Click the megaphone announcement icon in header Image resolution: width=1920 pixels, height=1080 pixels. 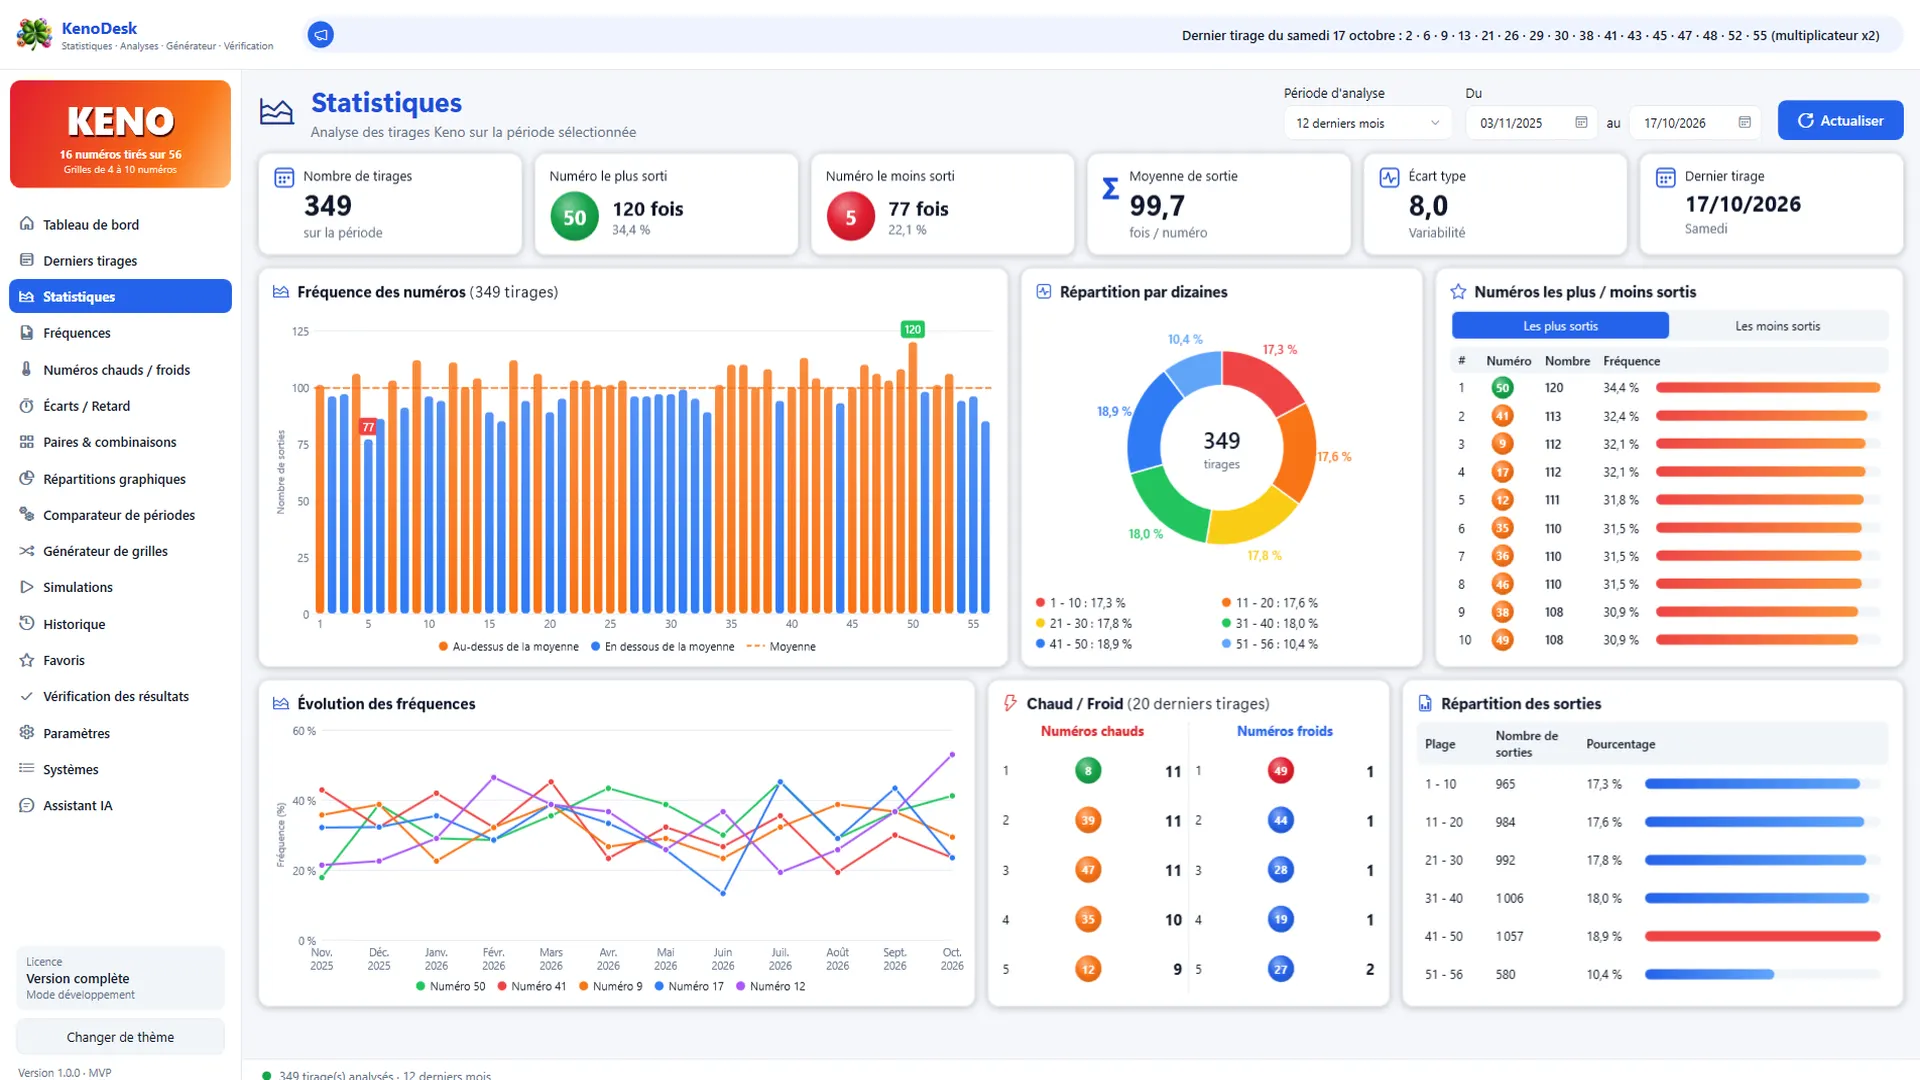[x=320, y=35]
